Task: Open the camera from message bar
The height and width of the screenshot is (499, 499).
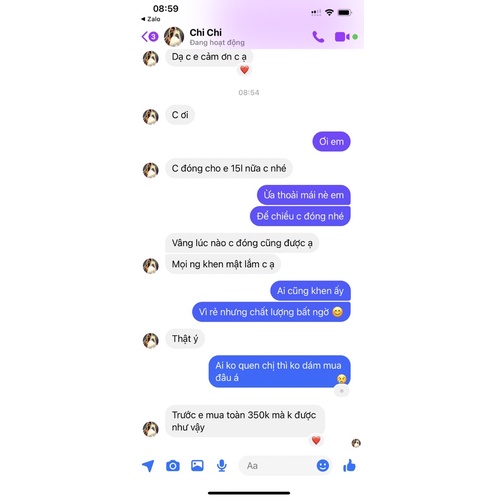Action: 173,465
